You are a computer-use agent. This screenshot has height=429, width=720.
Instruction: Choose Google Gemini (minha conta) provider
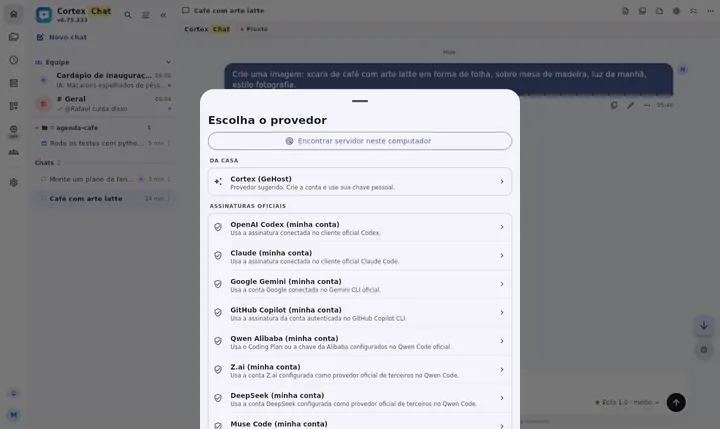pos(360,285)
